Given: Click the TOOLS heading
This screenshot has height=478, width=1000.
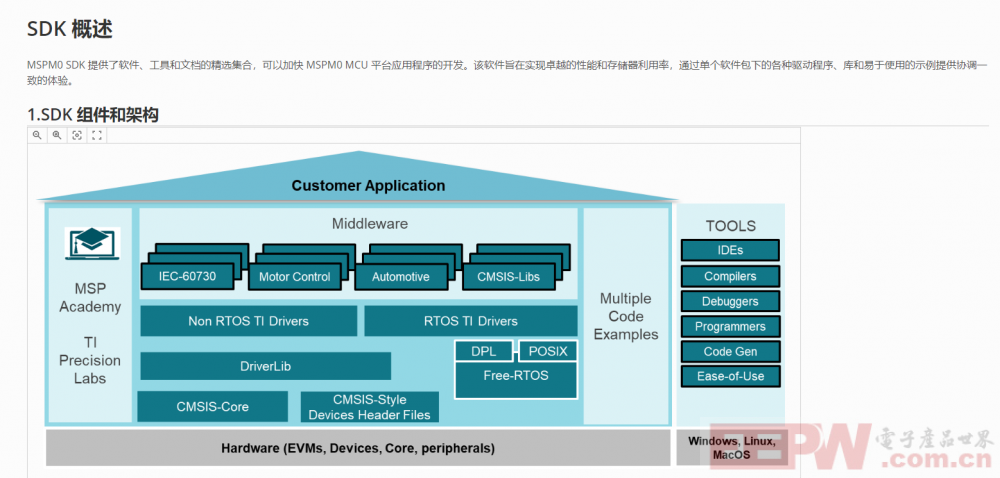Looking at the screenshot, I should [x=730, y=226].
